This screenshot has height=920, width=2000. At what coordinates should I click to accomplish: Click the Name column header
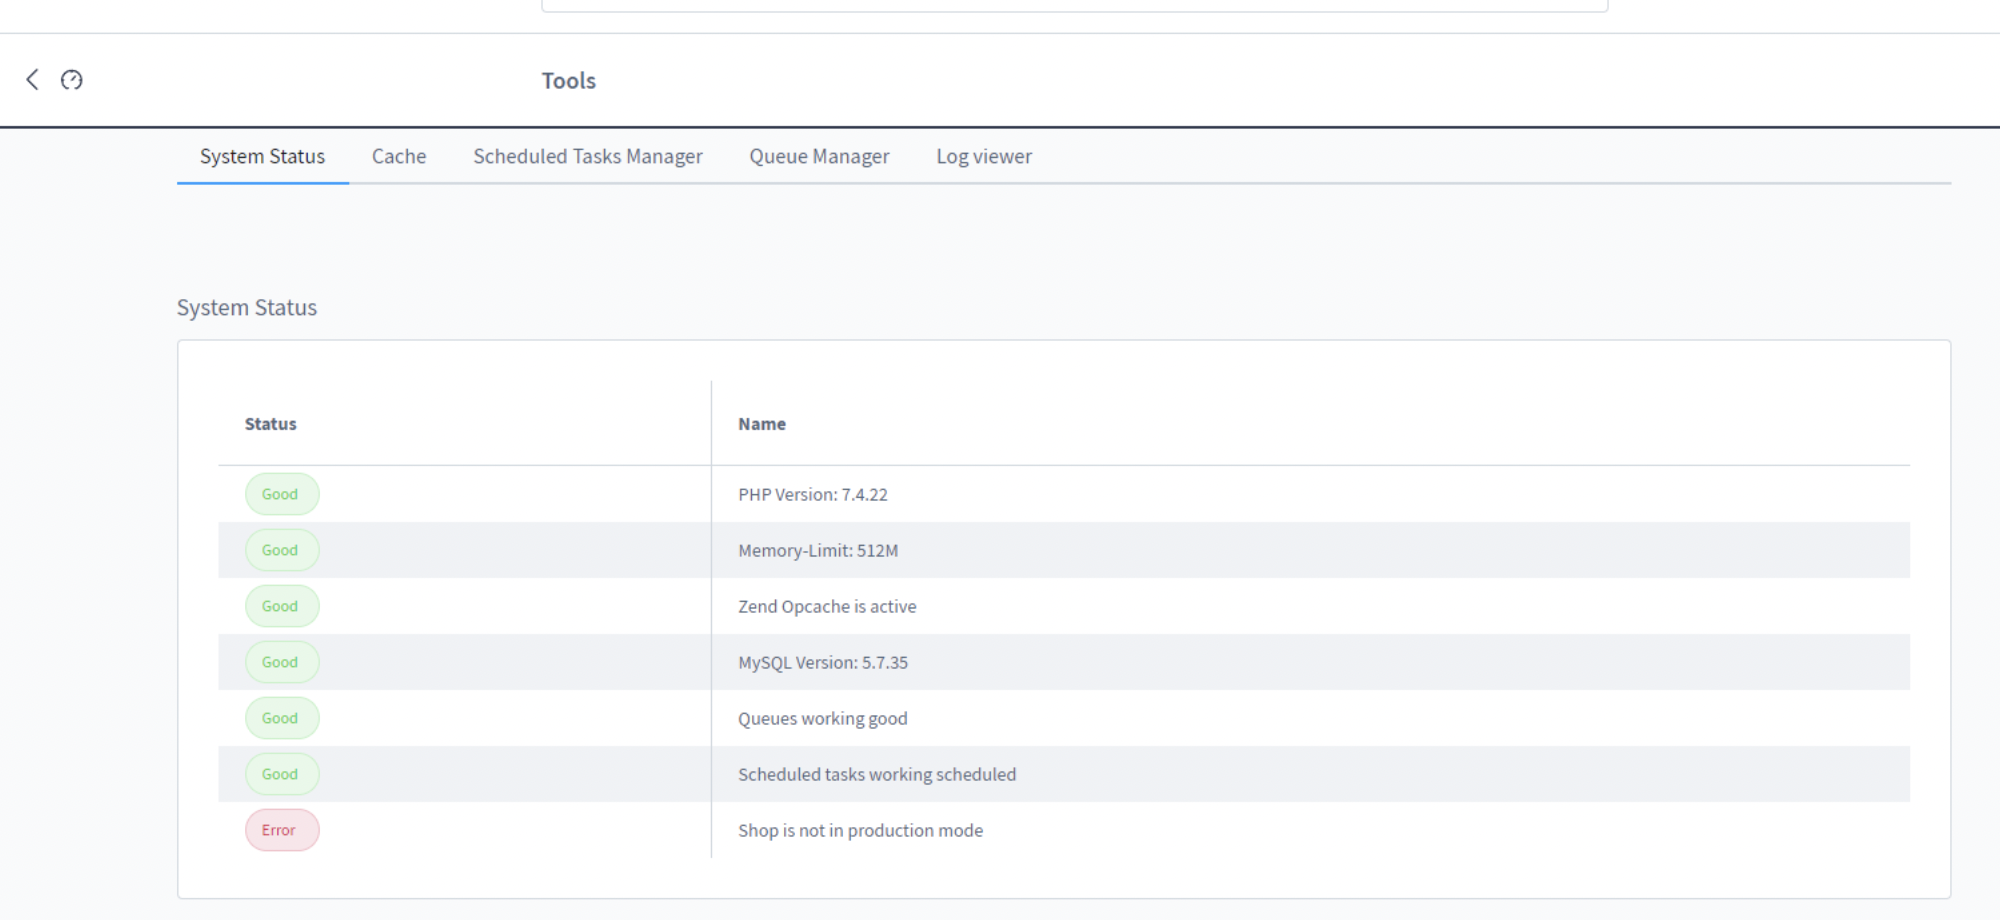click(762, 424)
